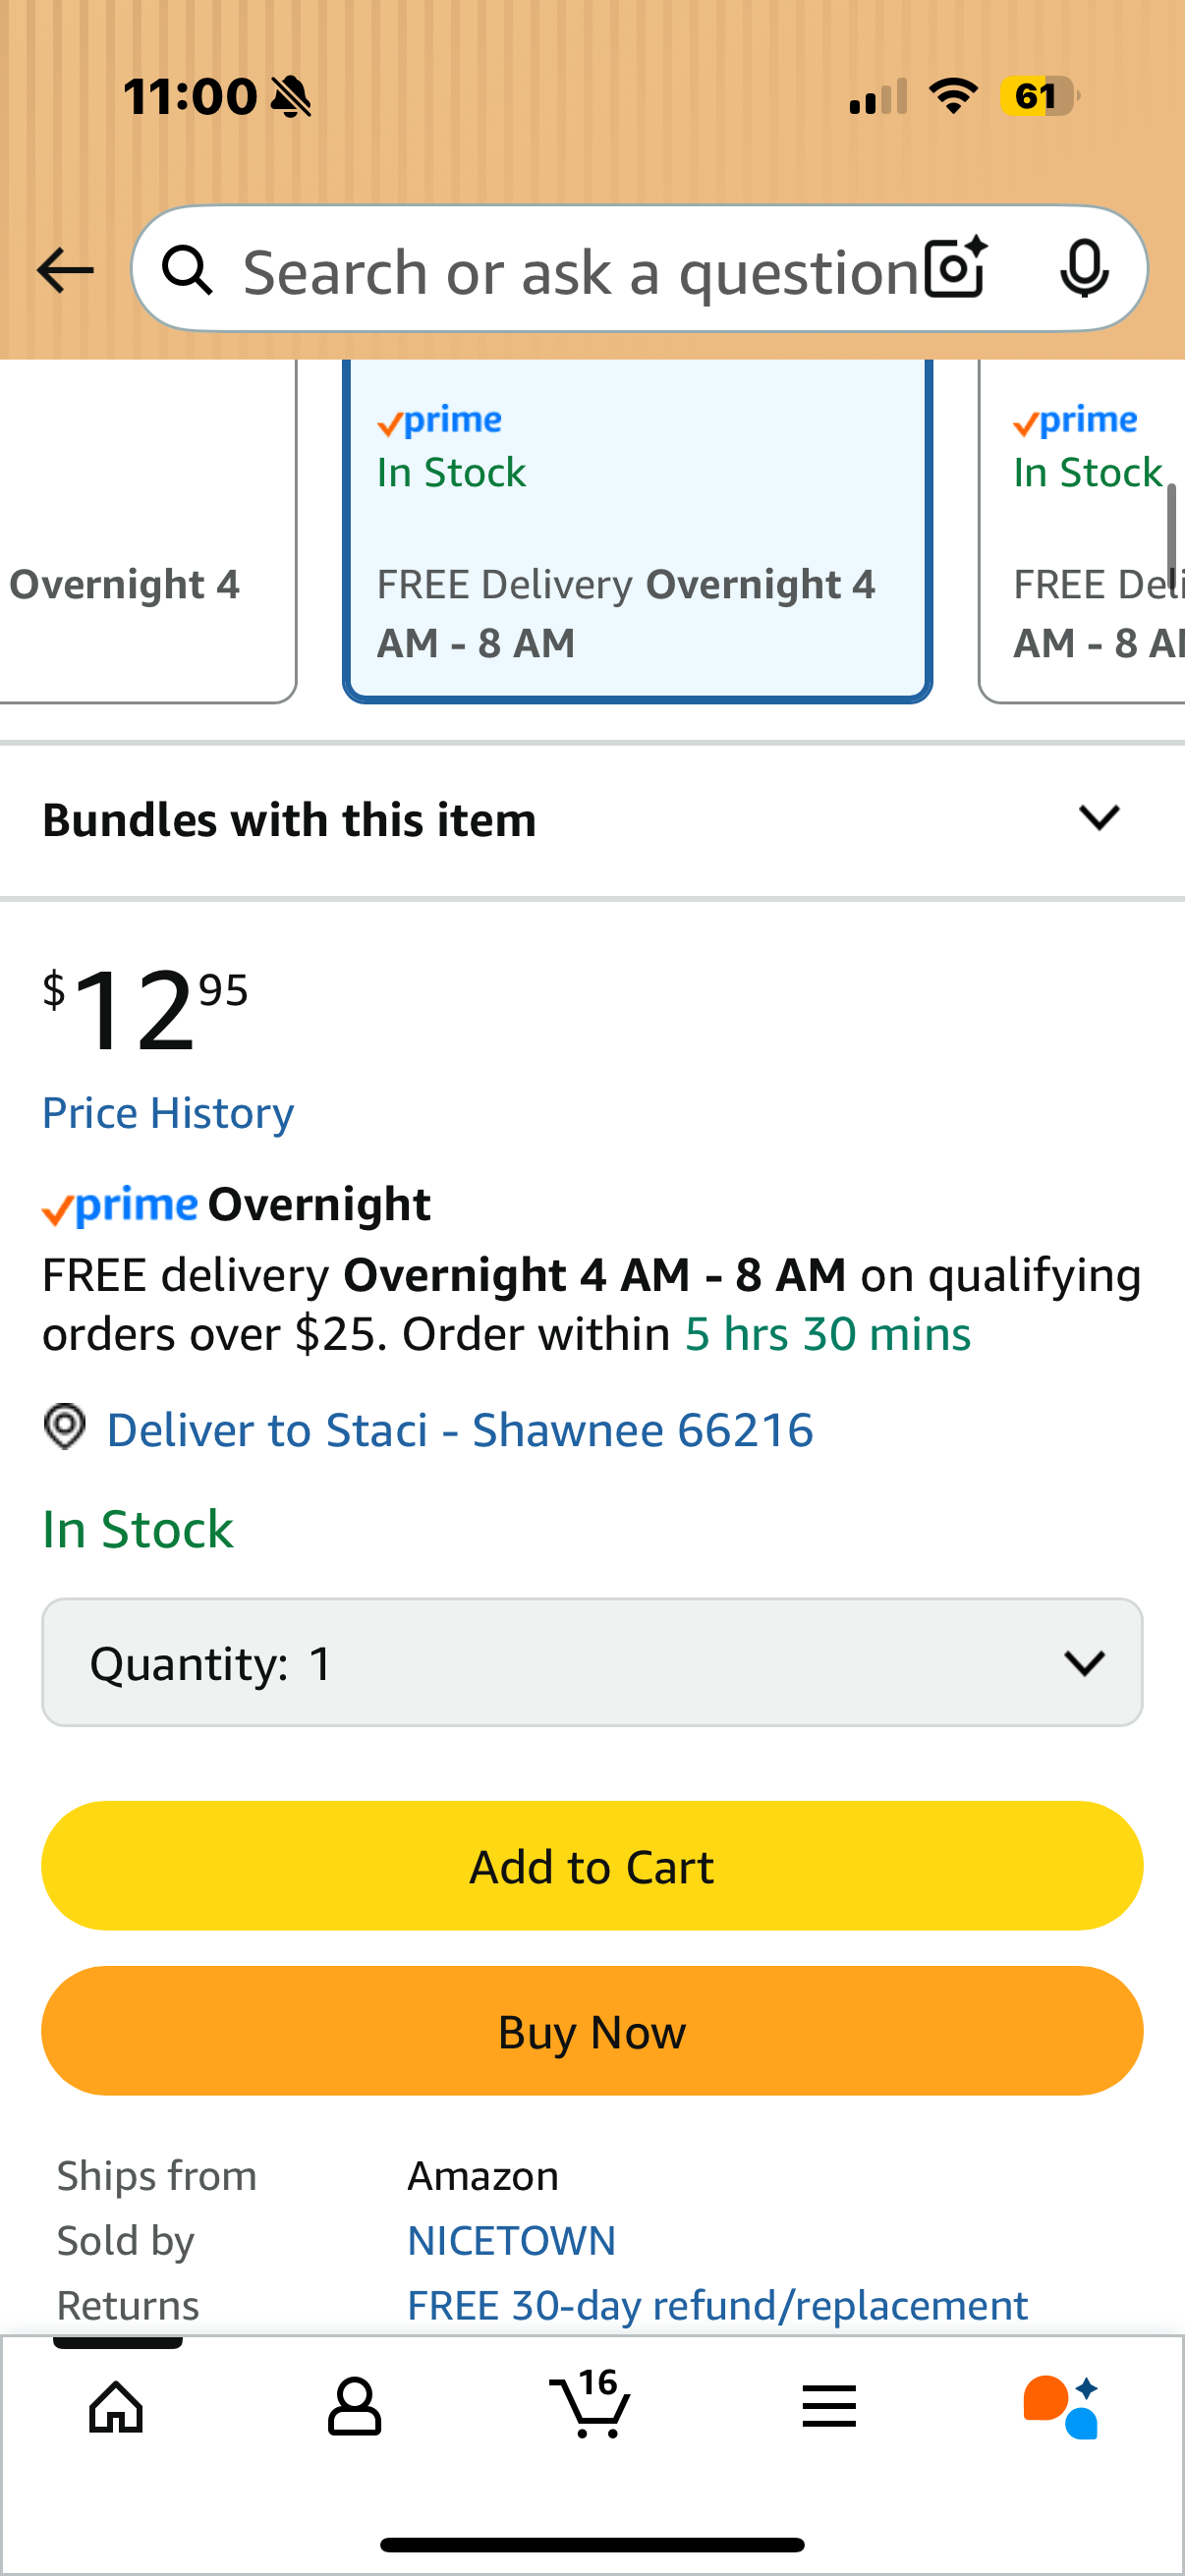The image size is (1185, 2576).
Task: Open the Quantity dropdown
Action: [592, 1663]
